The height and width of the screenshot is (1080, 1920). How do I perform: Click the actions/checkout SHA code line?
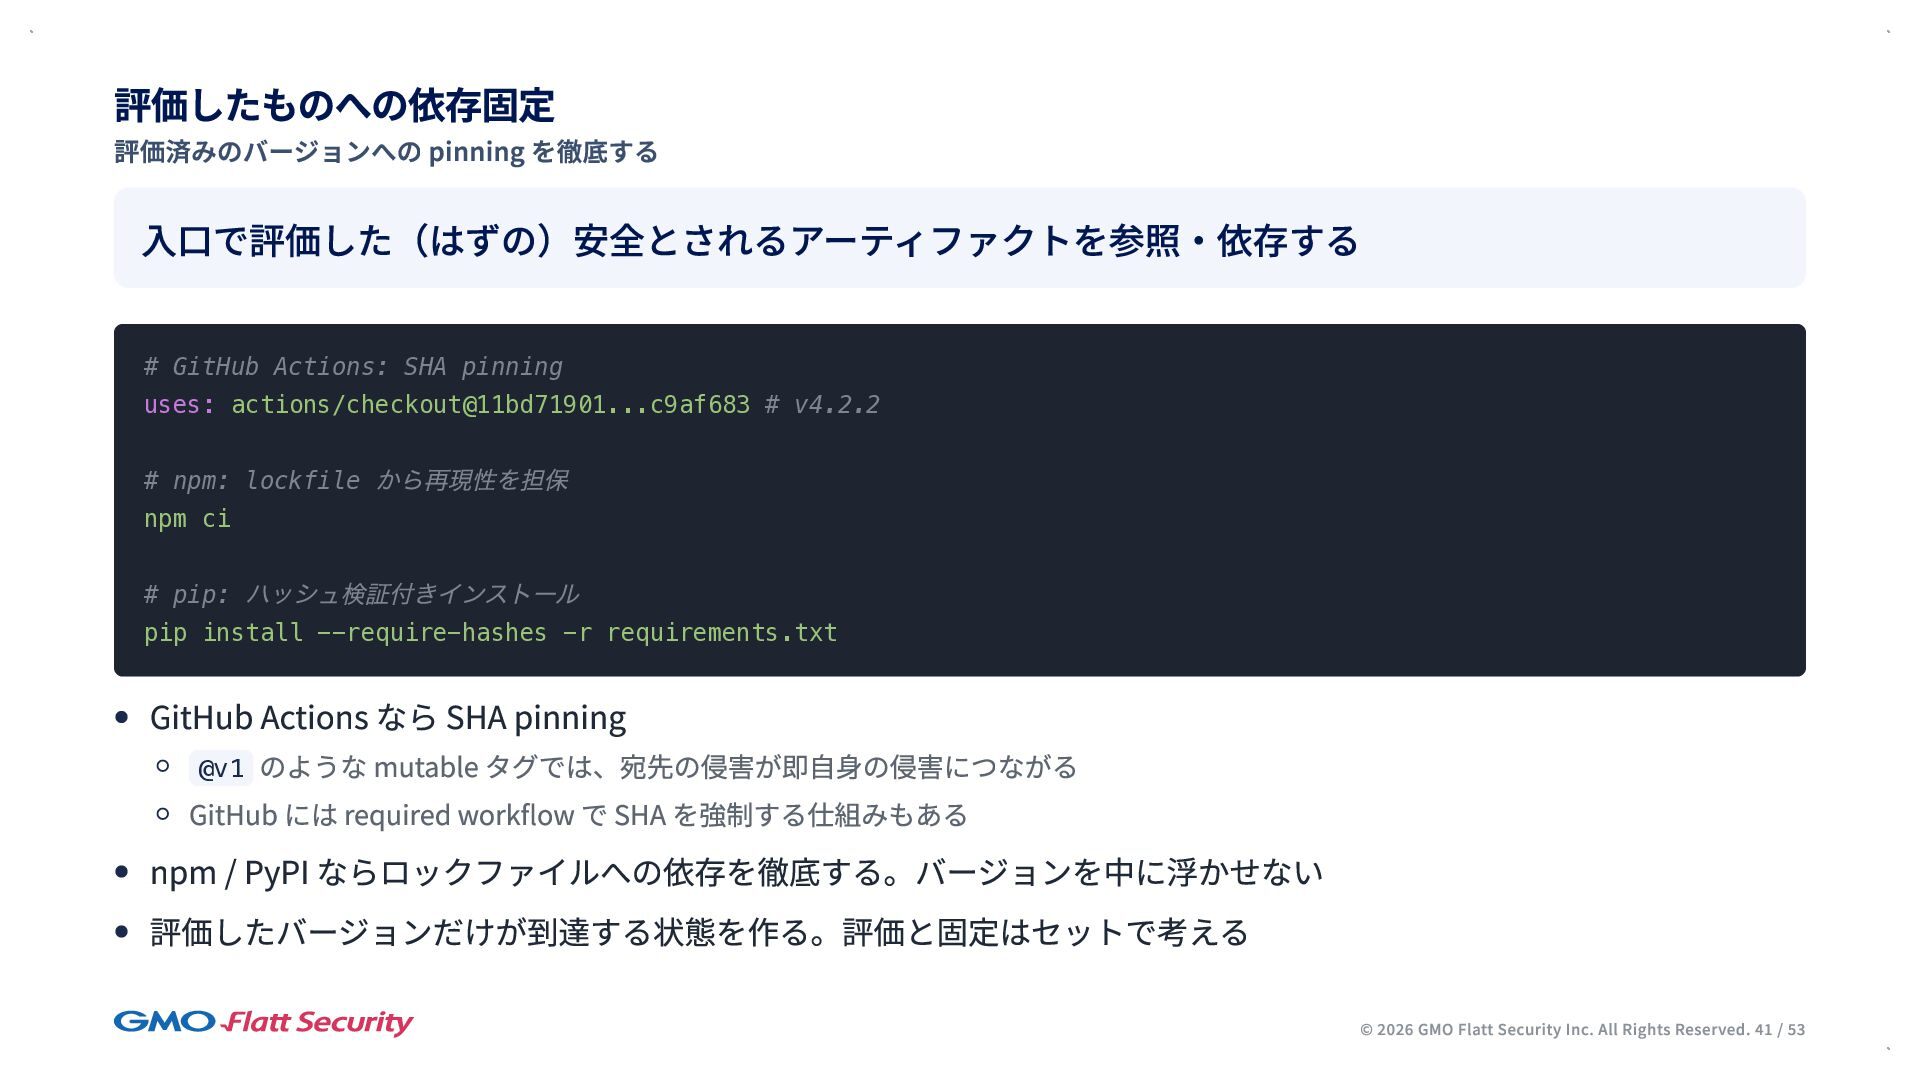pos(490,405)
